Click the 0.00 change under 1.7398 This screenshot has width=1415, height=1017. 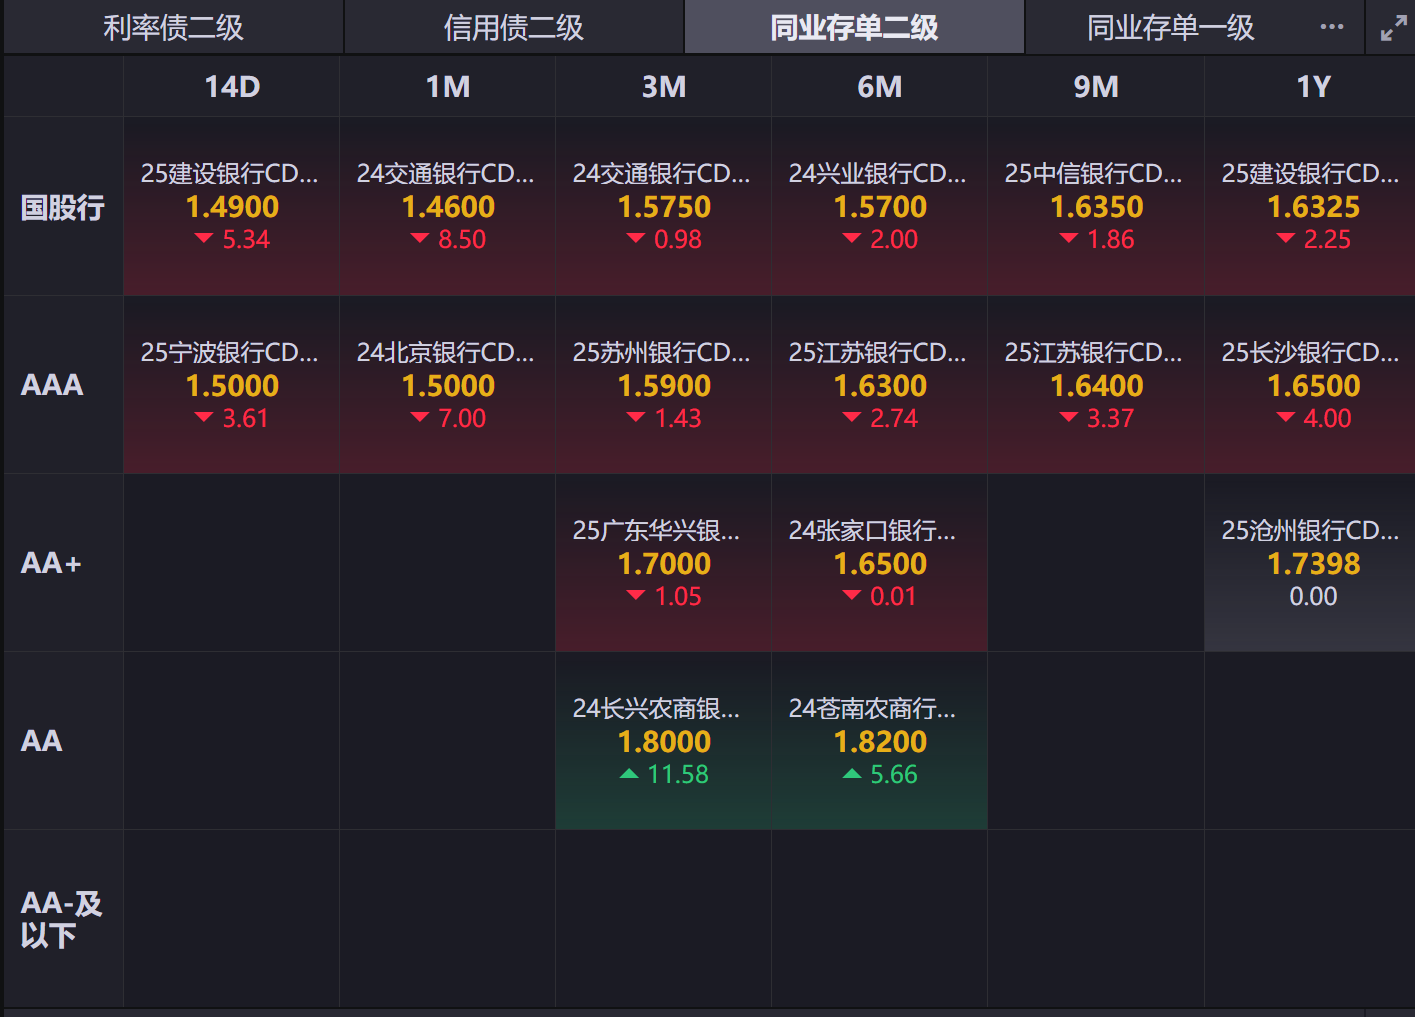1313,596
